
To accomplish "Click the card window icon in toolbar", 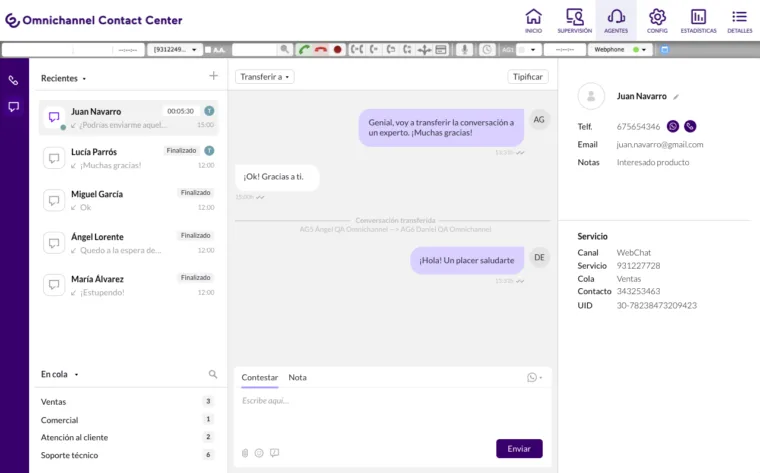I will coord(441,49).
